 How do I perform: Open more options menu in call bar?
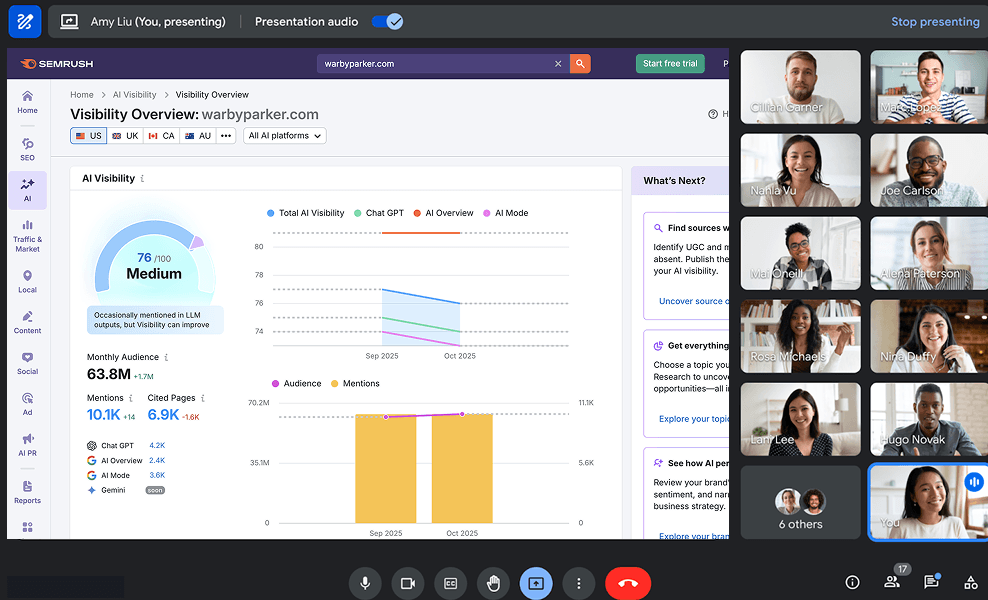tap(578, 582)
